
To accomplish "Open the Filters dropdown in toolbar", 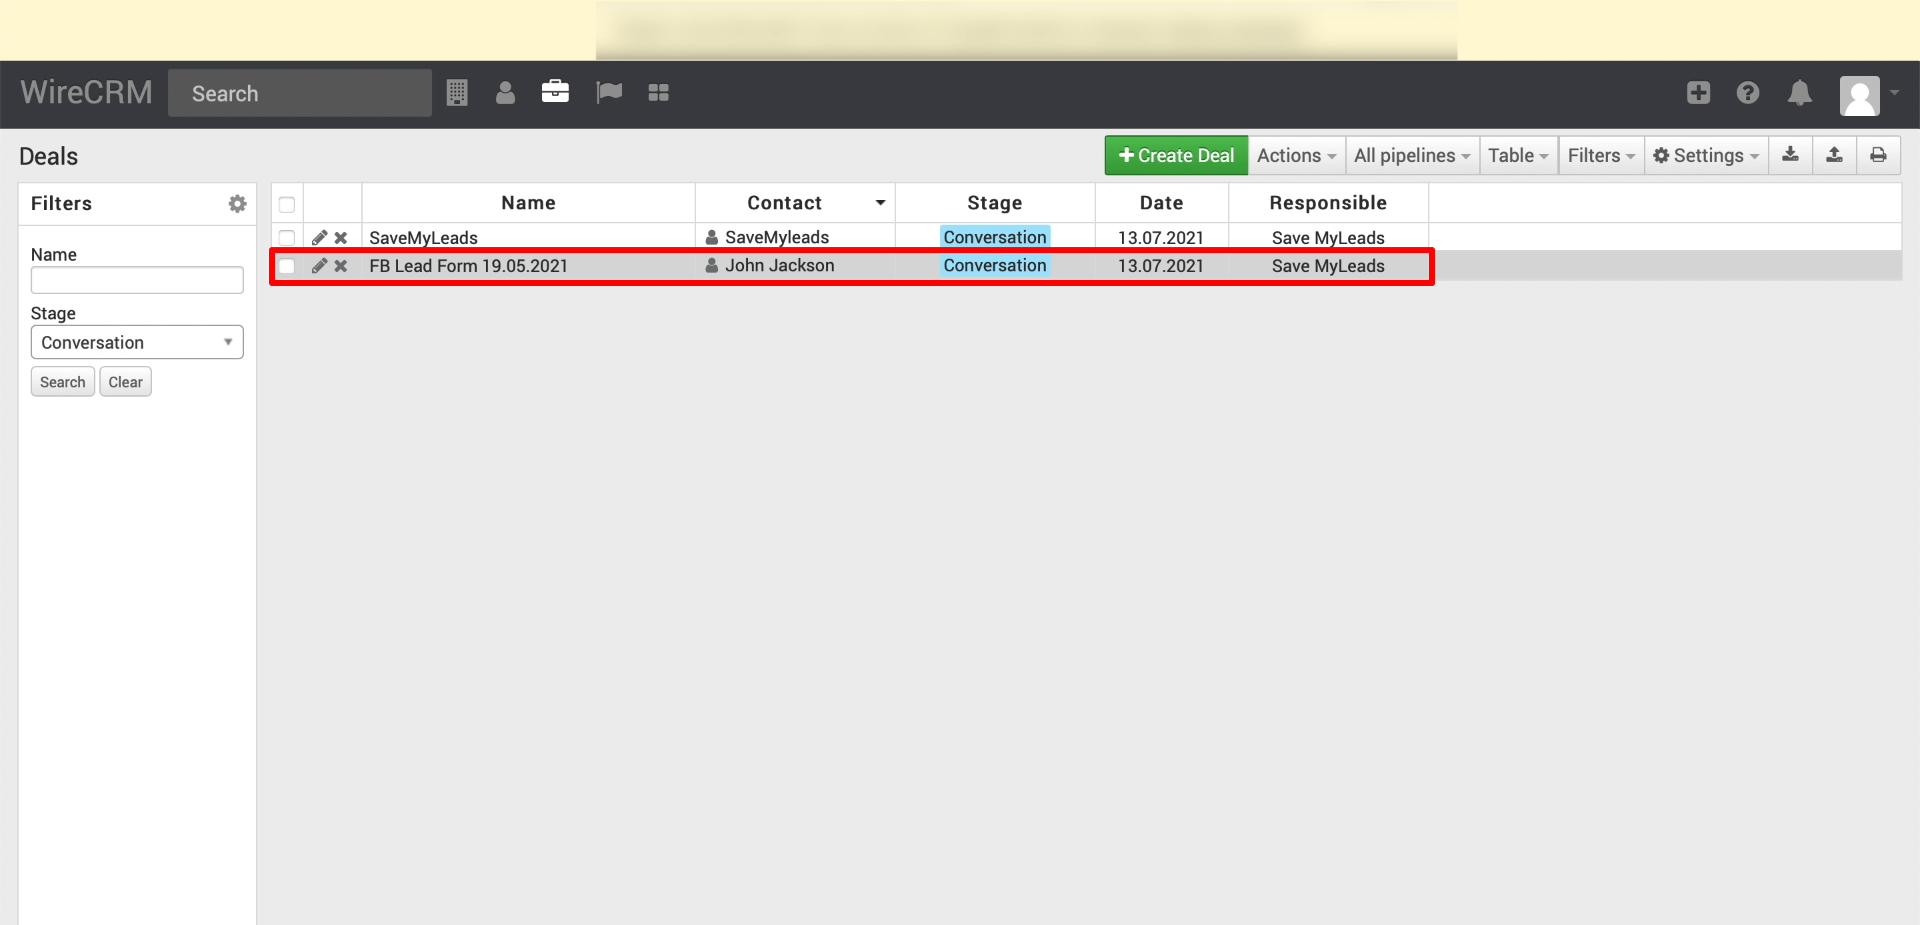I will tap(1601, 155).
